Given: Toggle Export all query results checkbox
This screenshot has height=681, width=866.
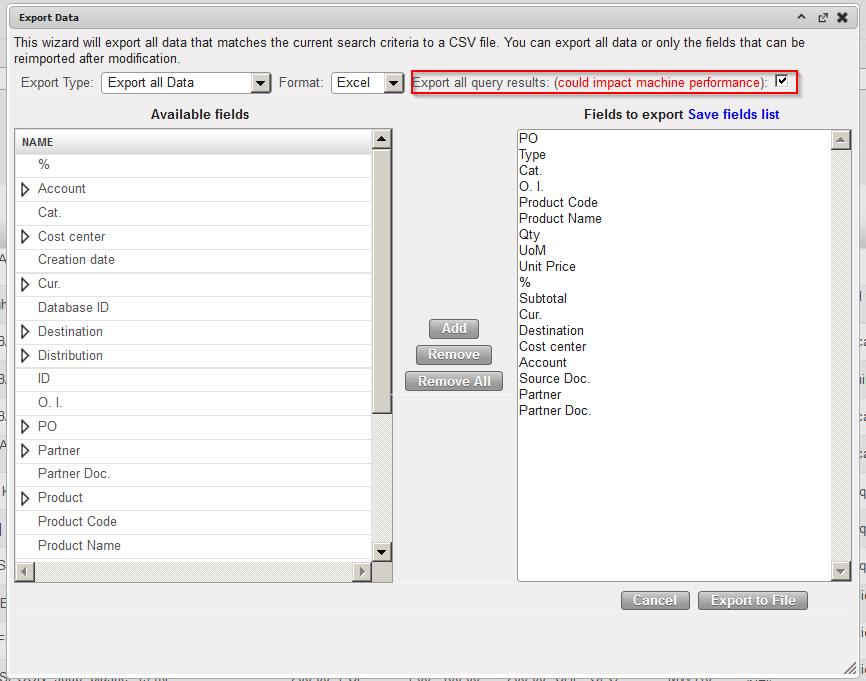Looking at the screenshot, I should (782, 81).
